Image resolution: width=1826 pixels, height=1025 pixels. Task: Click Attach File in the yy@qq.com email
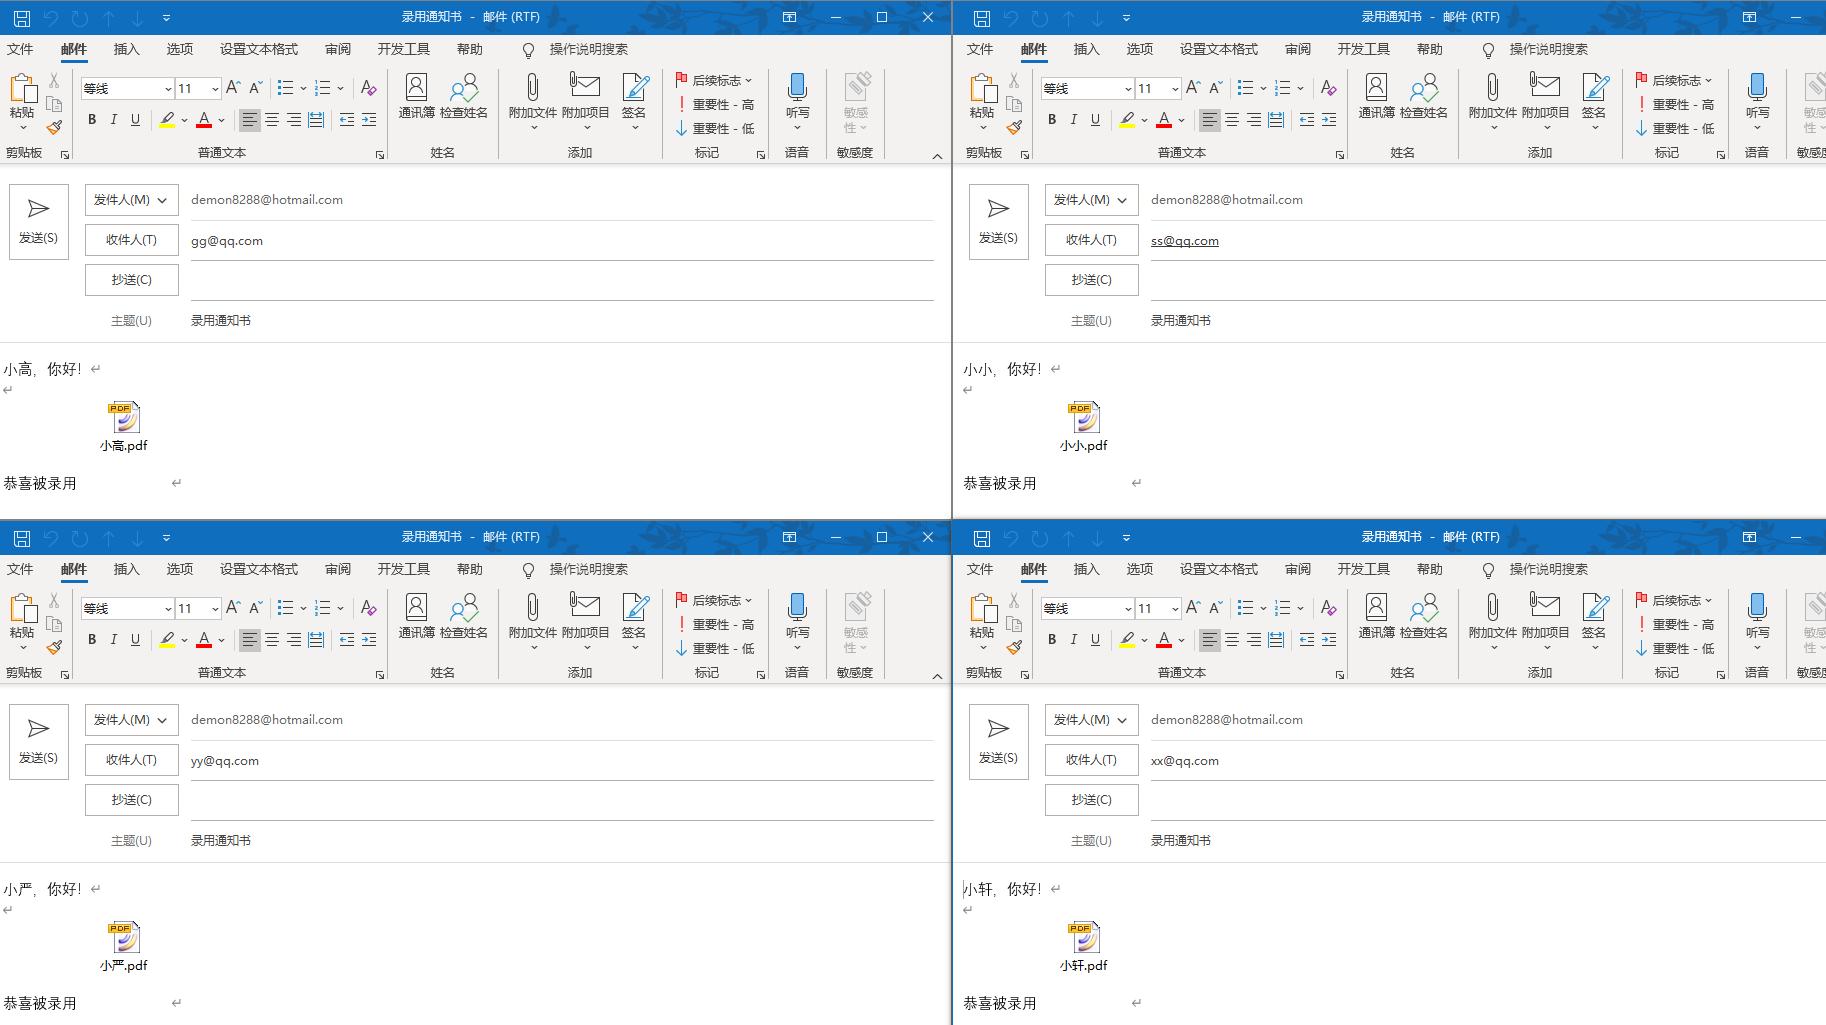[532, 616]
